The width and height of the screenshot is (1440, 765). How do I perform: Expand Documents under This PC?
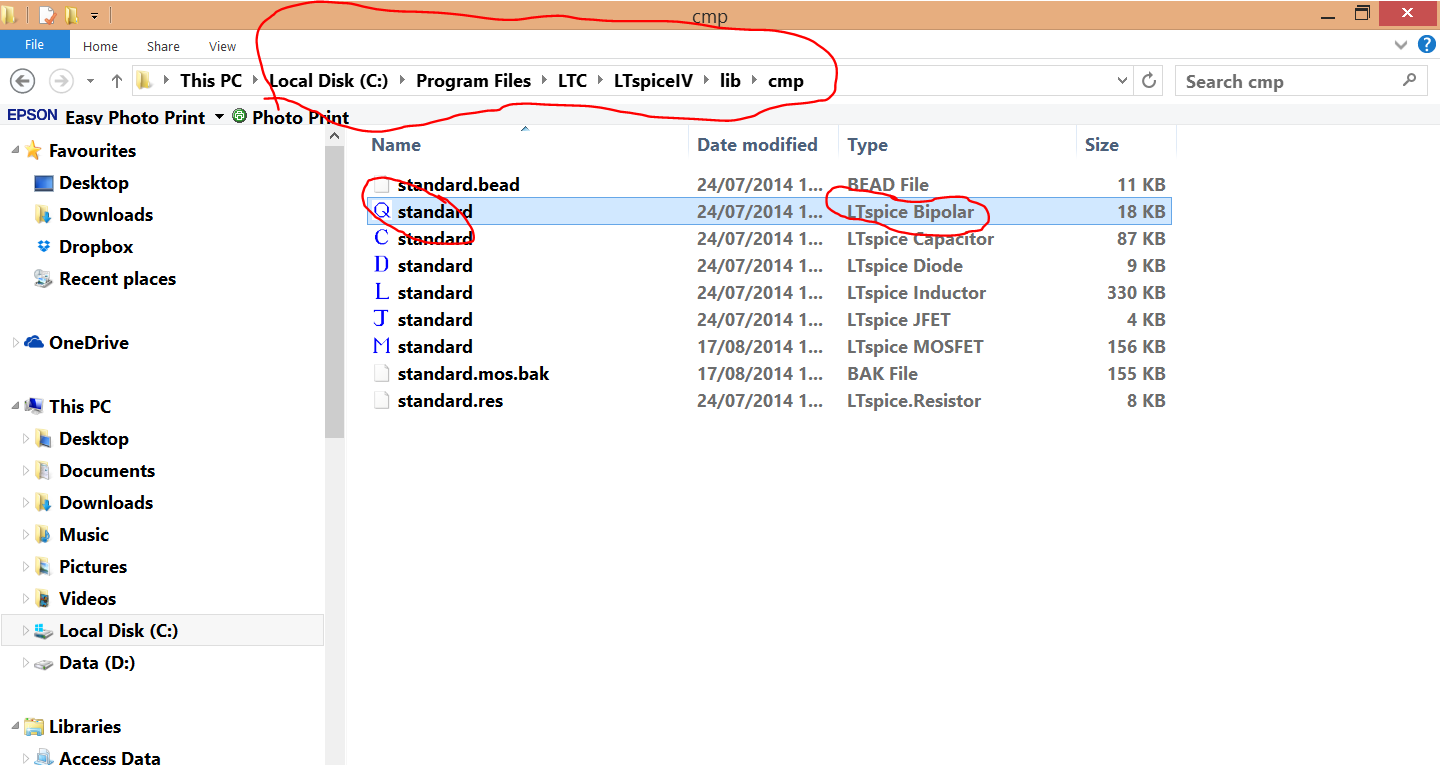coord(27,471)
